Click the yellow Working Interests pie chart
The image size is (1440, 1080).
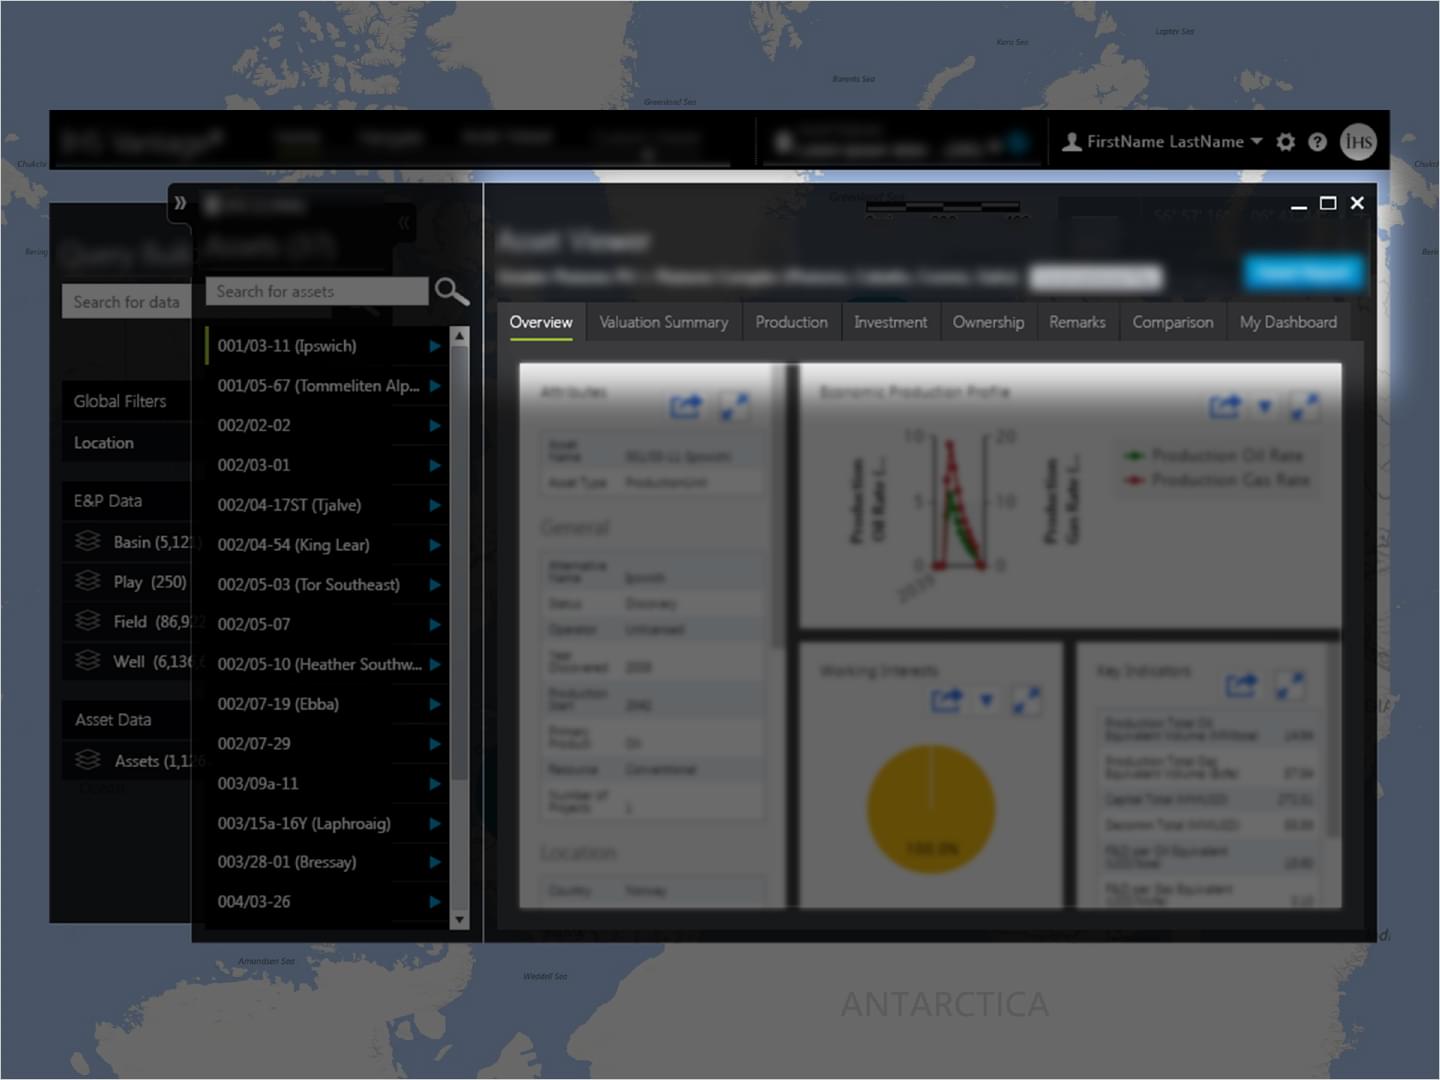[931, 808]
